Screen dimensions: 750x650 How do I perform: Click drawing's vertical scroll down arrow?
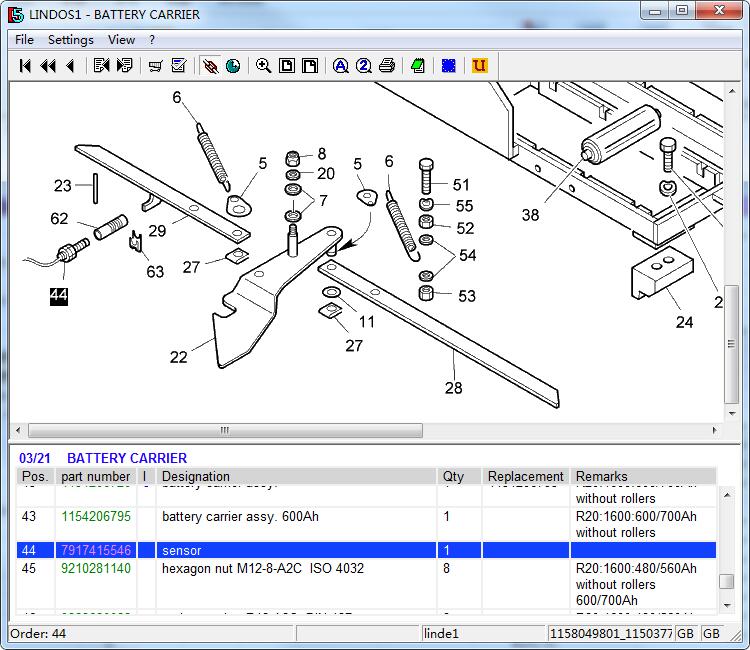732,413
